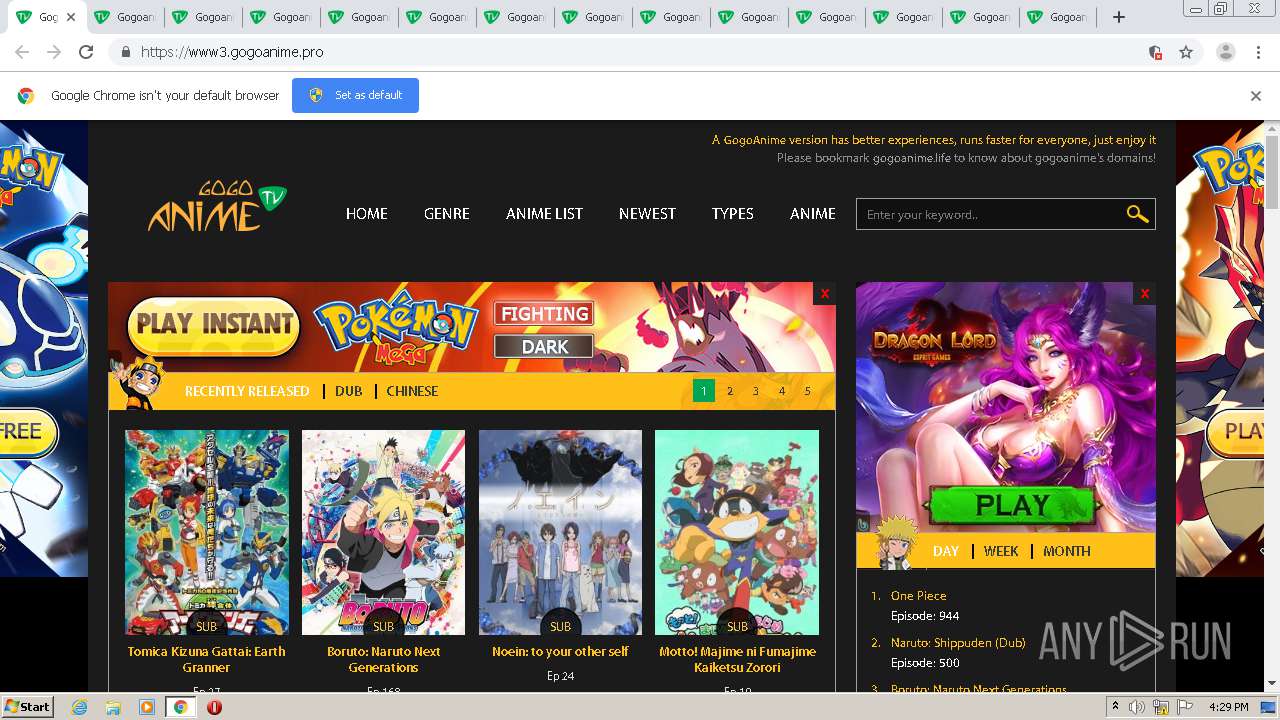Open the Chrome three-dot menu
The image size is (1280, 720).
(1259, 52)
